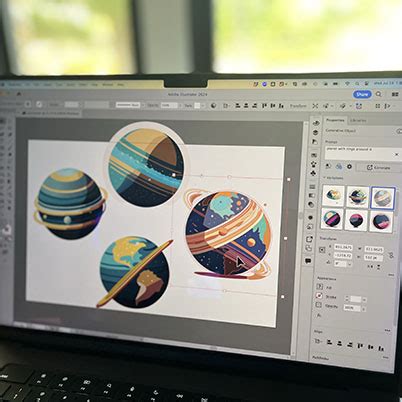The width and height of the screenshot is (402, 402).
Task: Open the Layers panel icon in the dock
Action: point(315,133)
